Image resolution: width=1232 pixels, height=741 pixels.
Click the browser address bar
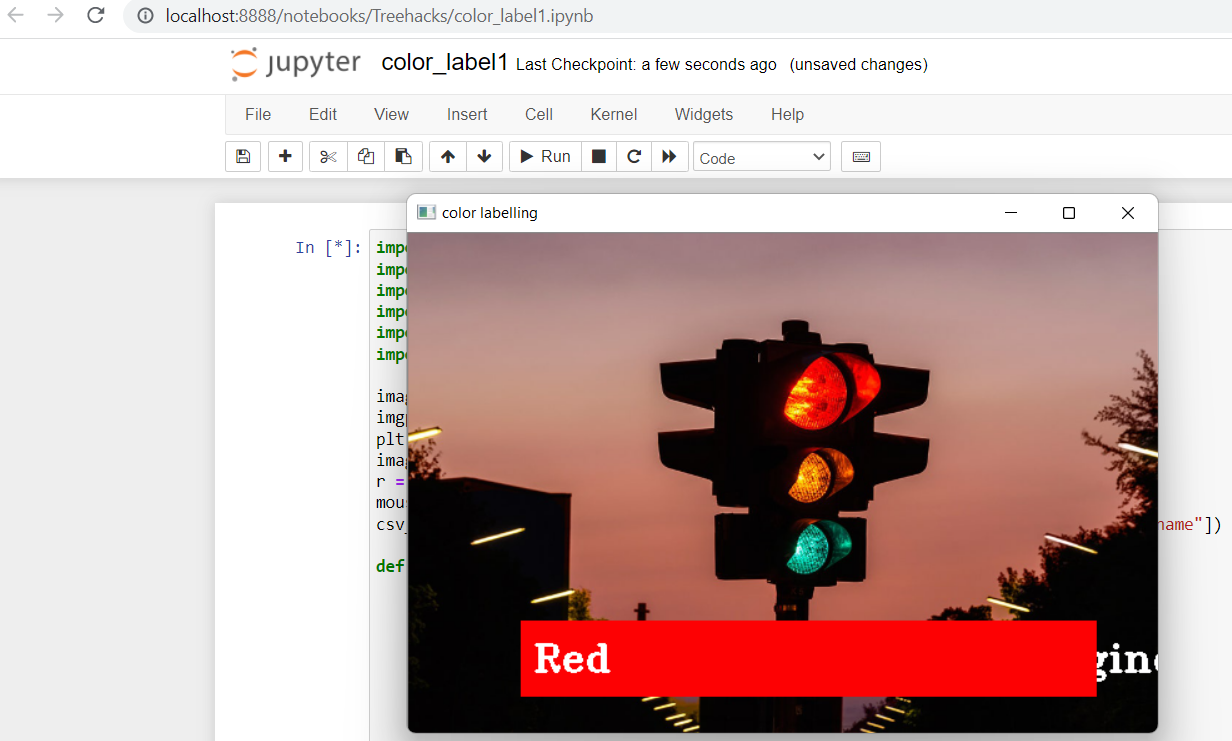pos(400,16)
